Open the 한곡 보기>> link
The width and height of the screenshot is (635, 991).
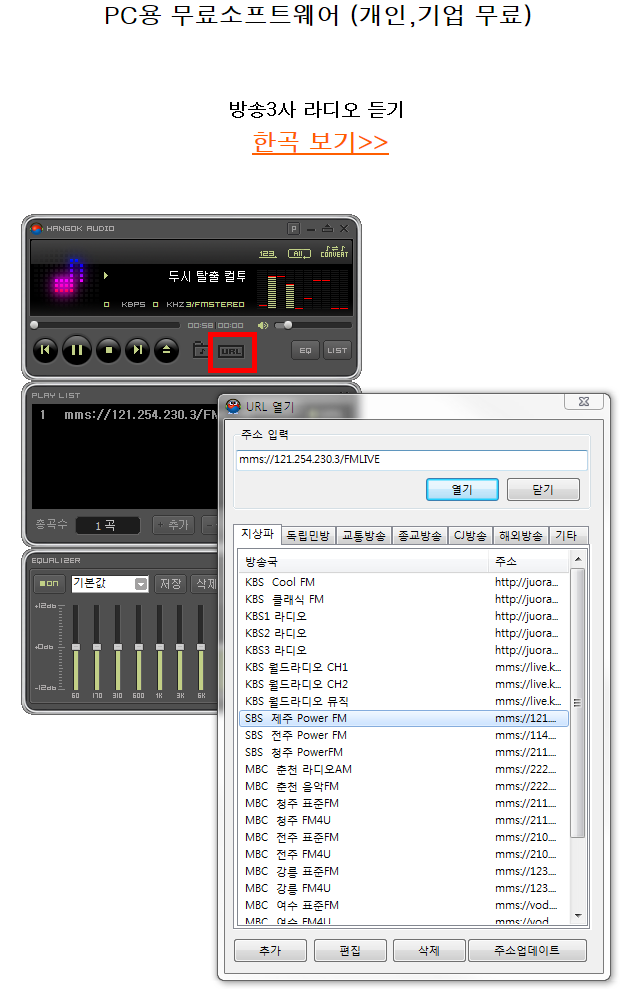[x=320, y=142]
